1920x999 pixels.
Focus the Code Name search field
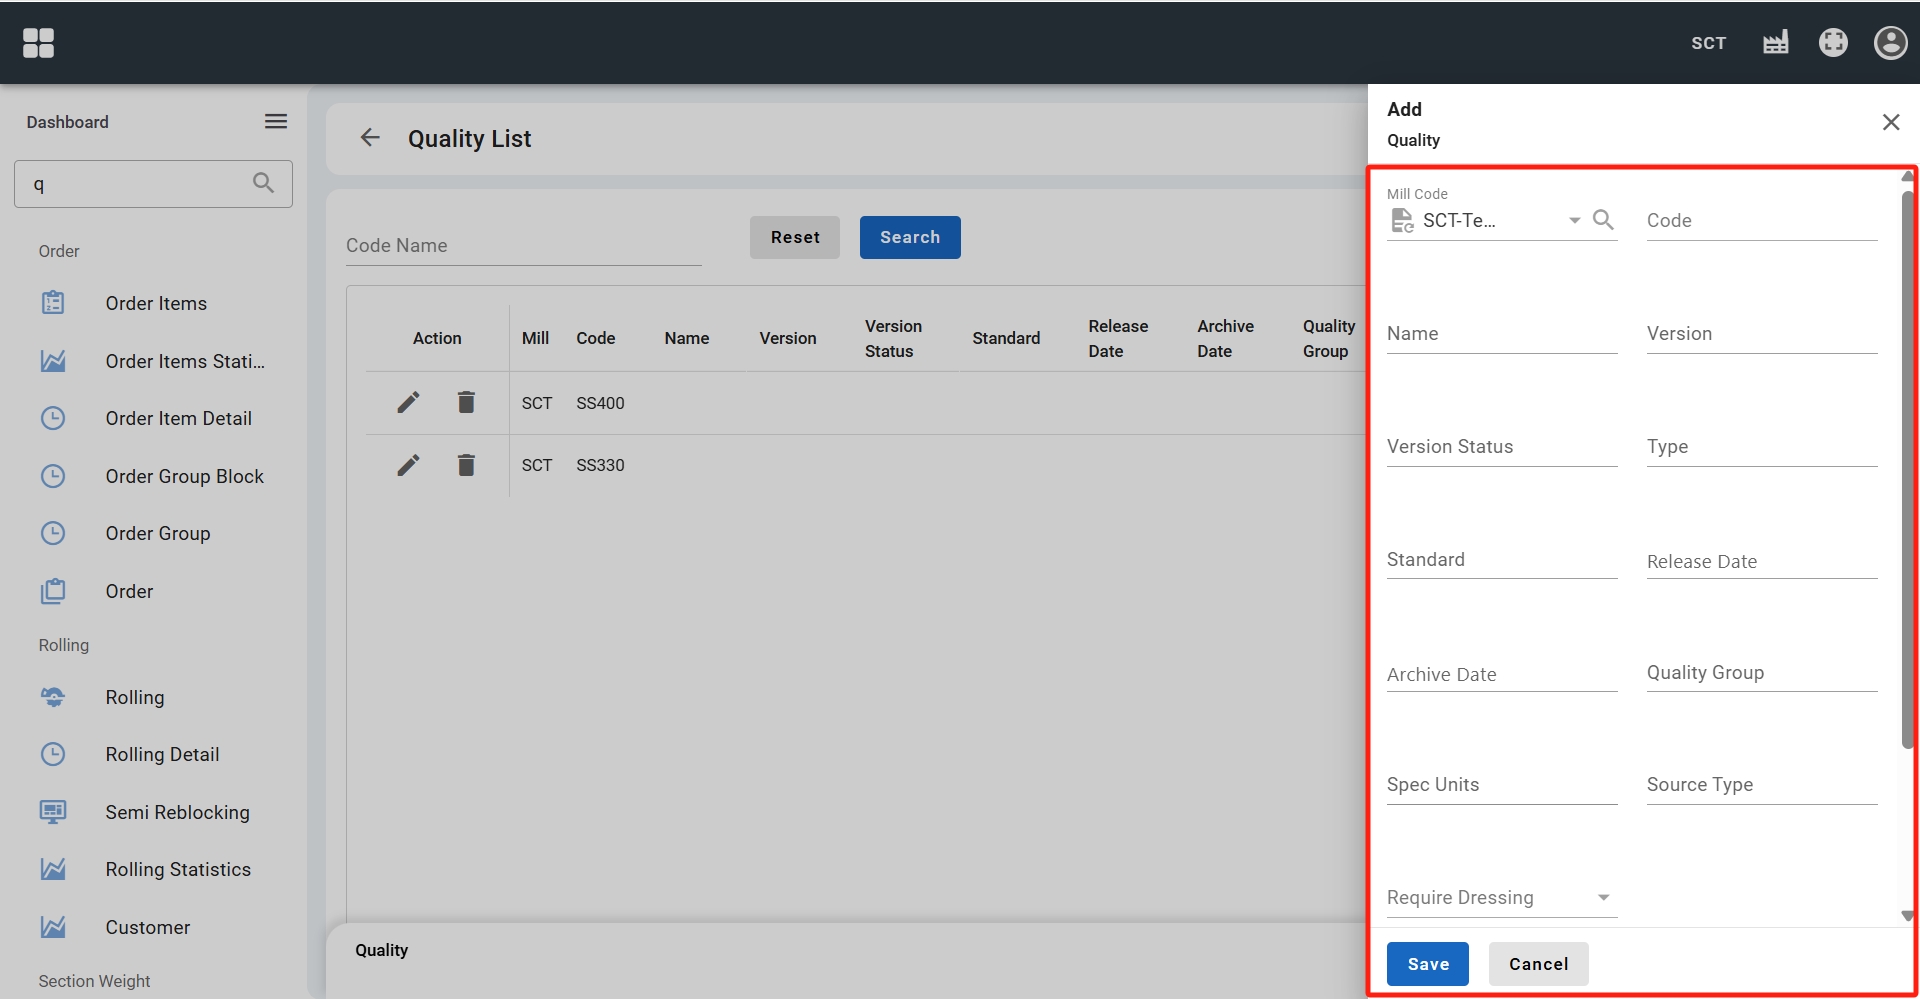523,246
